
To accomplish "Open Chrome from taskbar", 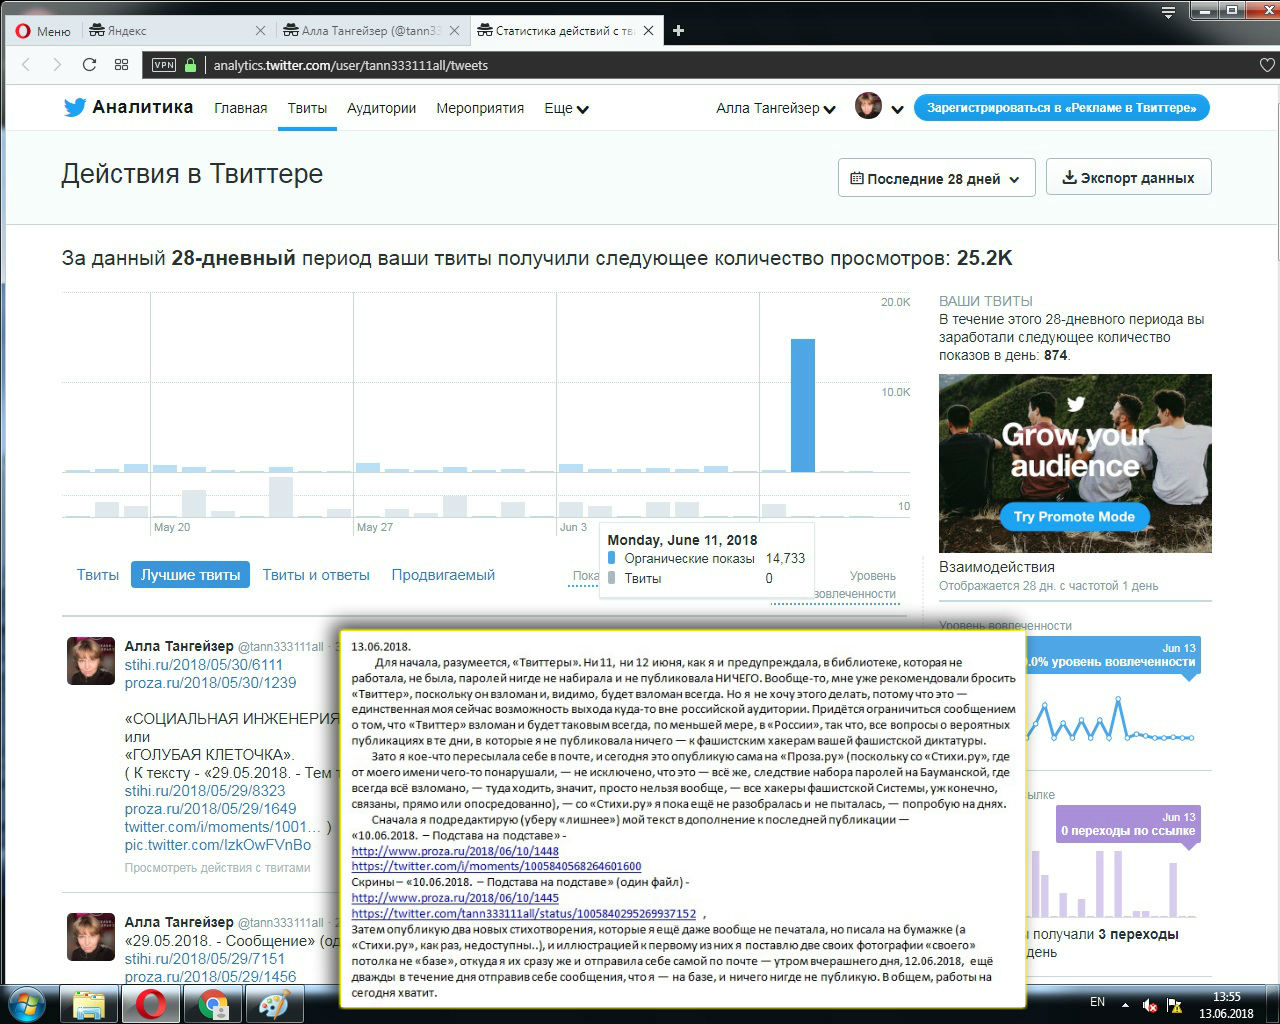I will pos(213,1004).
